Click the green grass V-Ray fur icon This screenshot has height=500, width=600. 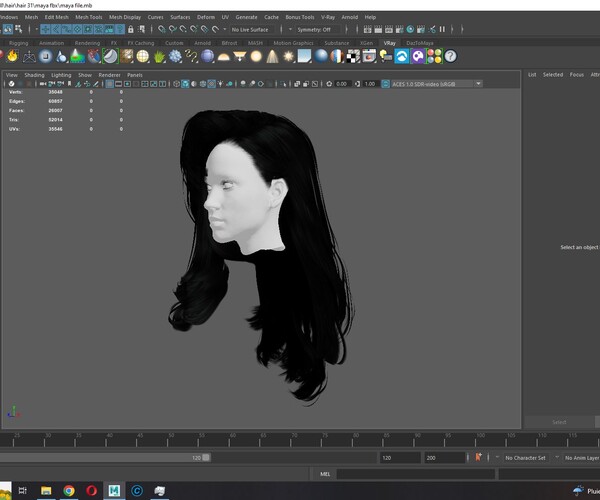[x=159, y=56]
